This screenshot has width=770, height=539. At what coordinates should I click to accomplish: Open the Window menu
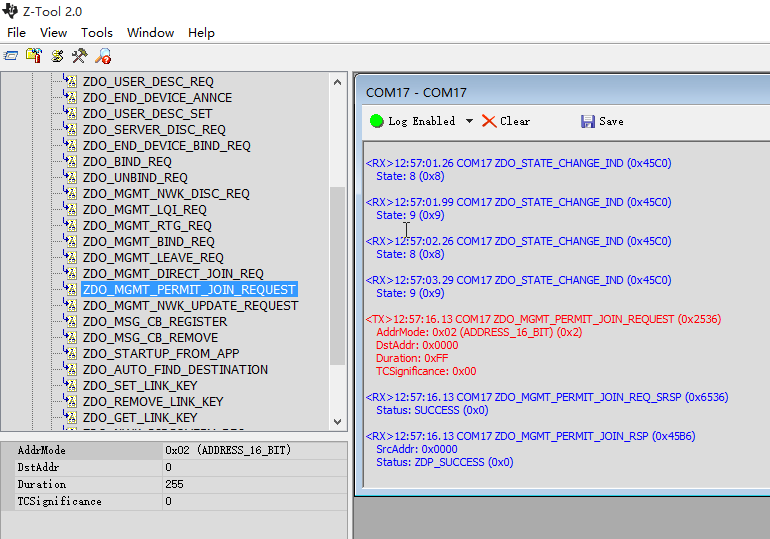[x=150, y=33]
